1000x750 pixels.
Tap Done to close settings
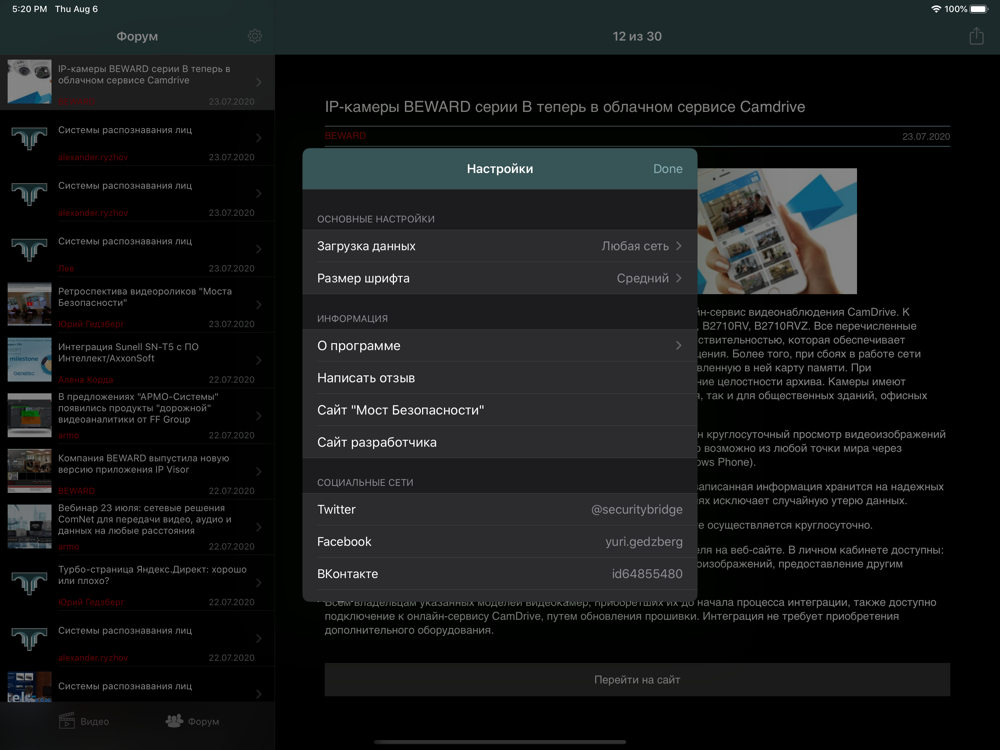(667, 169)
